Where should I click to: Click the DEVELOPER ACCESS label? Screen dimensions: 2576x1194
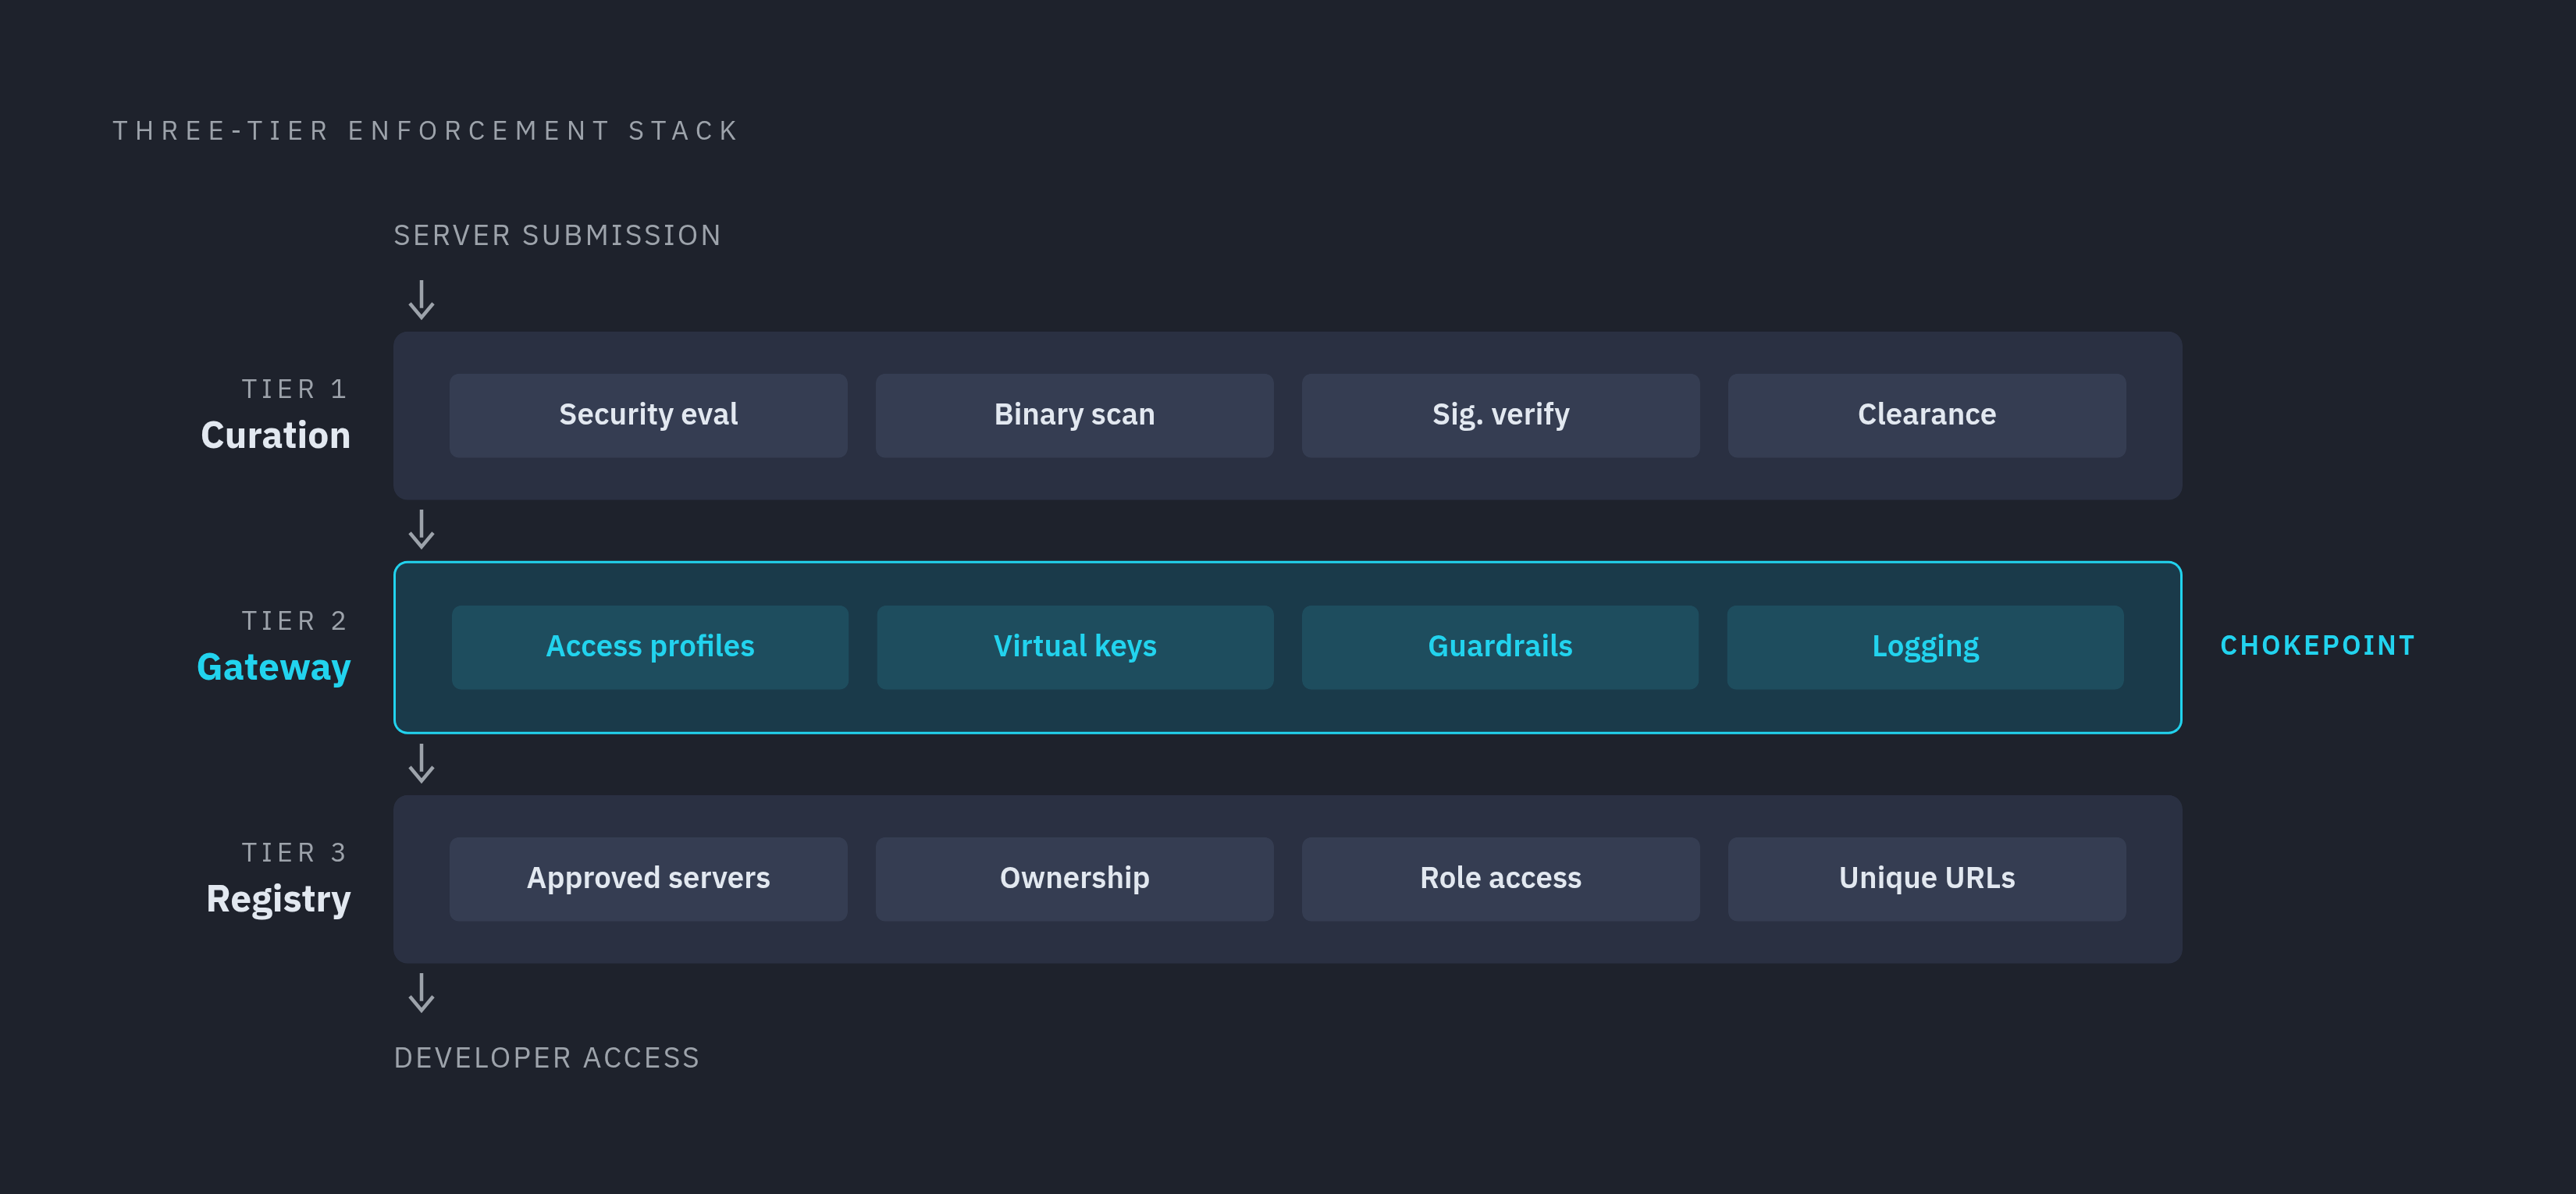point(547,1058)
